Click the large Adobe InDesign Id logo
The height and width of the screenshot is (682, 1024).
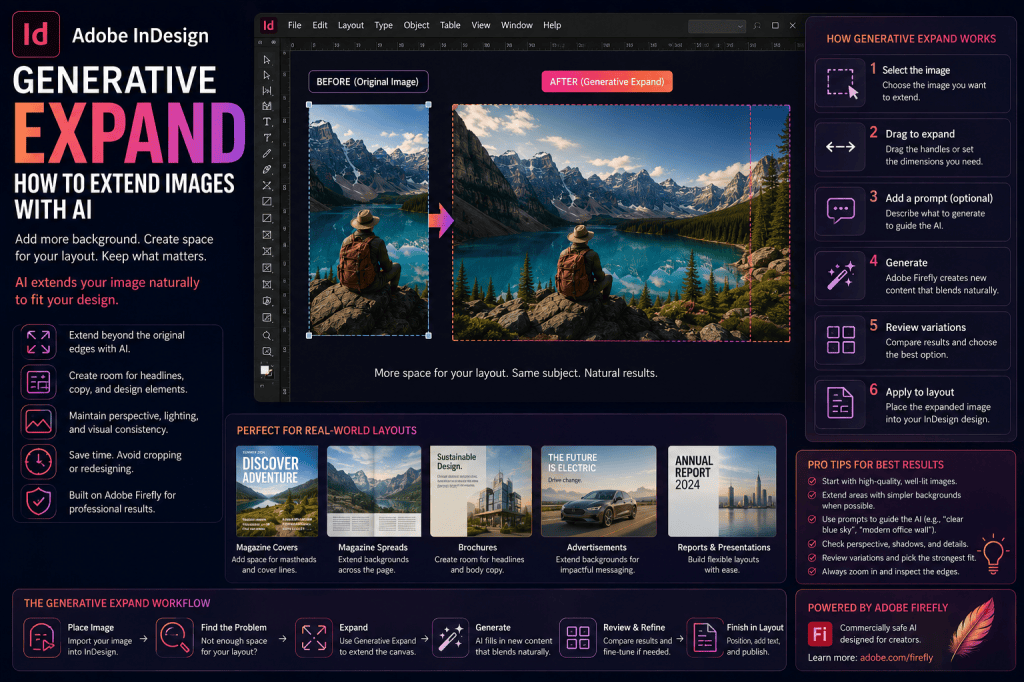36,35
